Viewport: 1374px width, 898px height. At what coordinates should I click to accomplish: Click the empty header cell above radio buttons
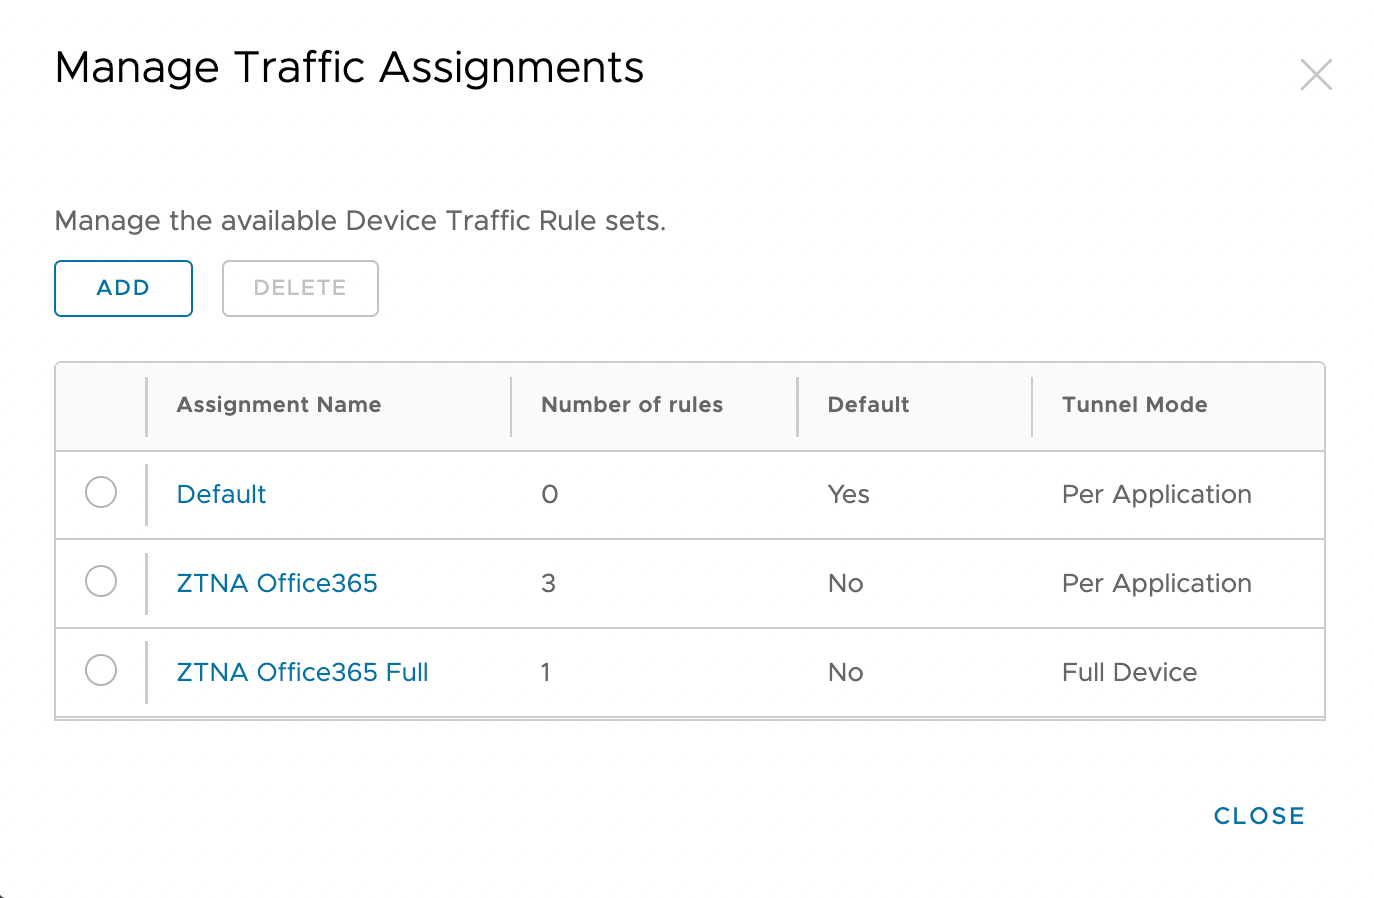(100, 404)
